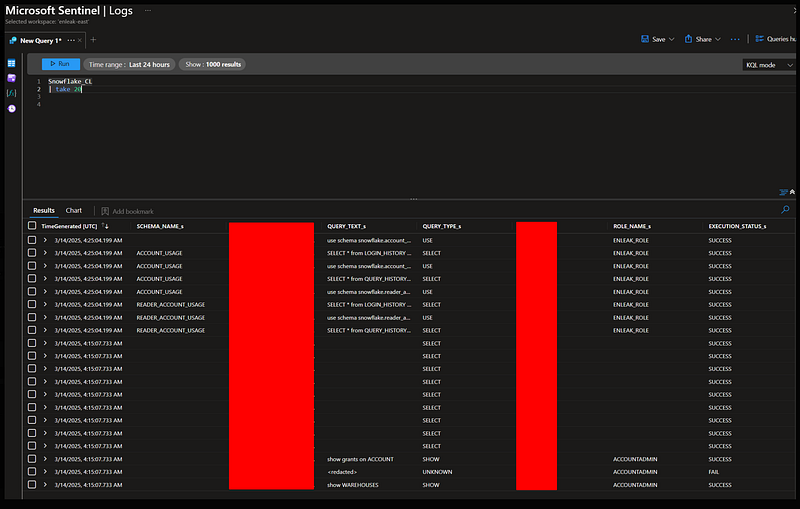Screen dimensions: 800x509
Task: Add a new query tab
Action: [93, 40]
